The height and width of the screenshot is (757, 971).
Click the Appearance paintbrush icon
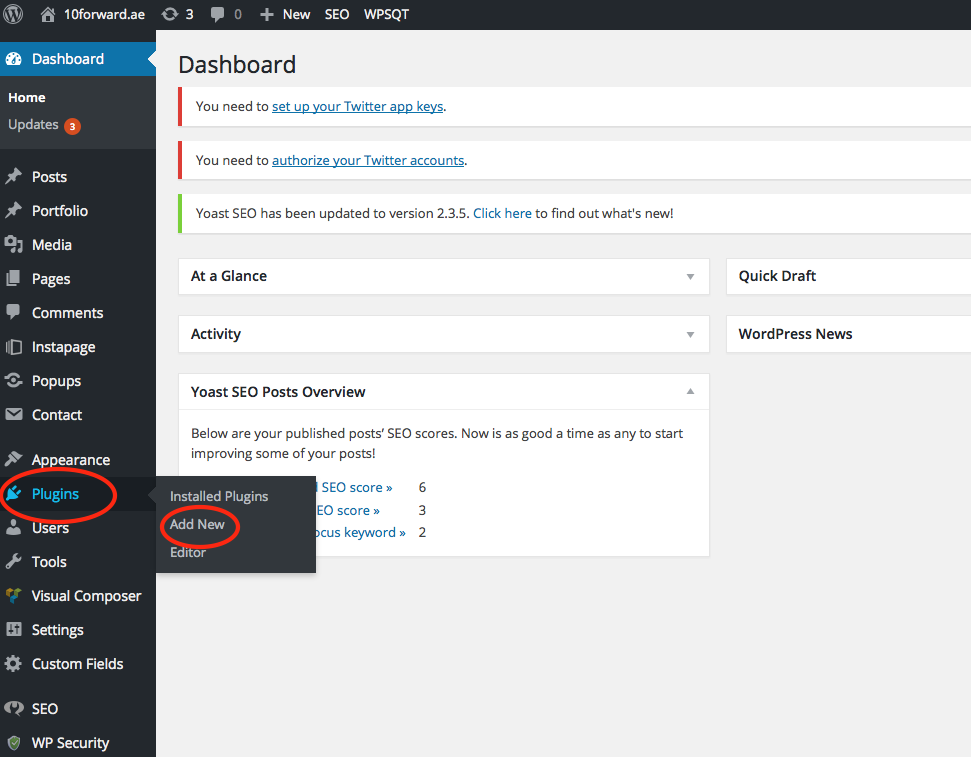point(14,459)
